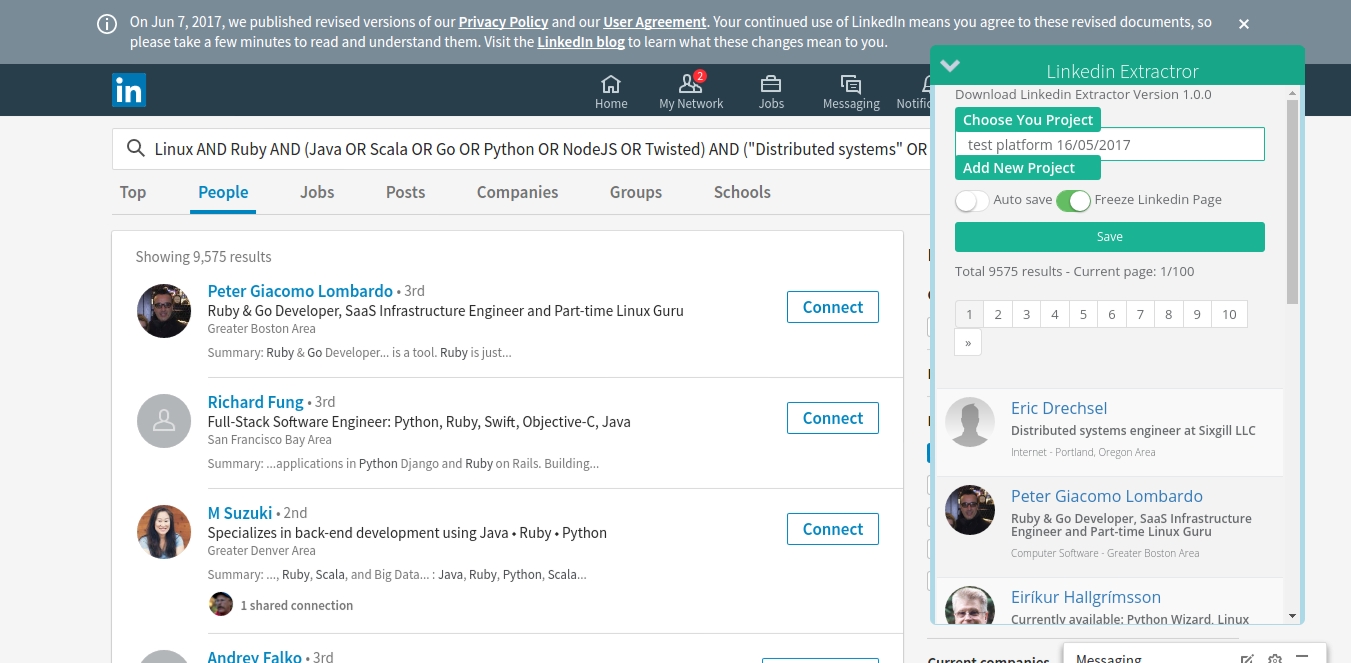This screenshot has height=663, width=1351.
Task: Switch to the Jobs search tab
Action: [317, 192]
